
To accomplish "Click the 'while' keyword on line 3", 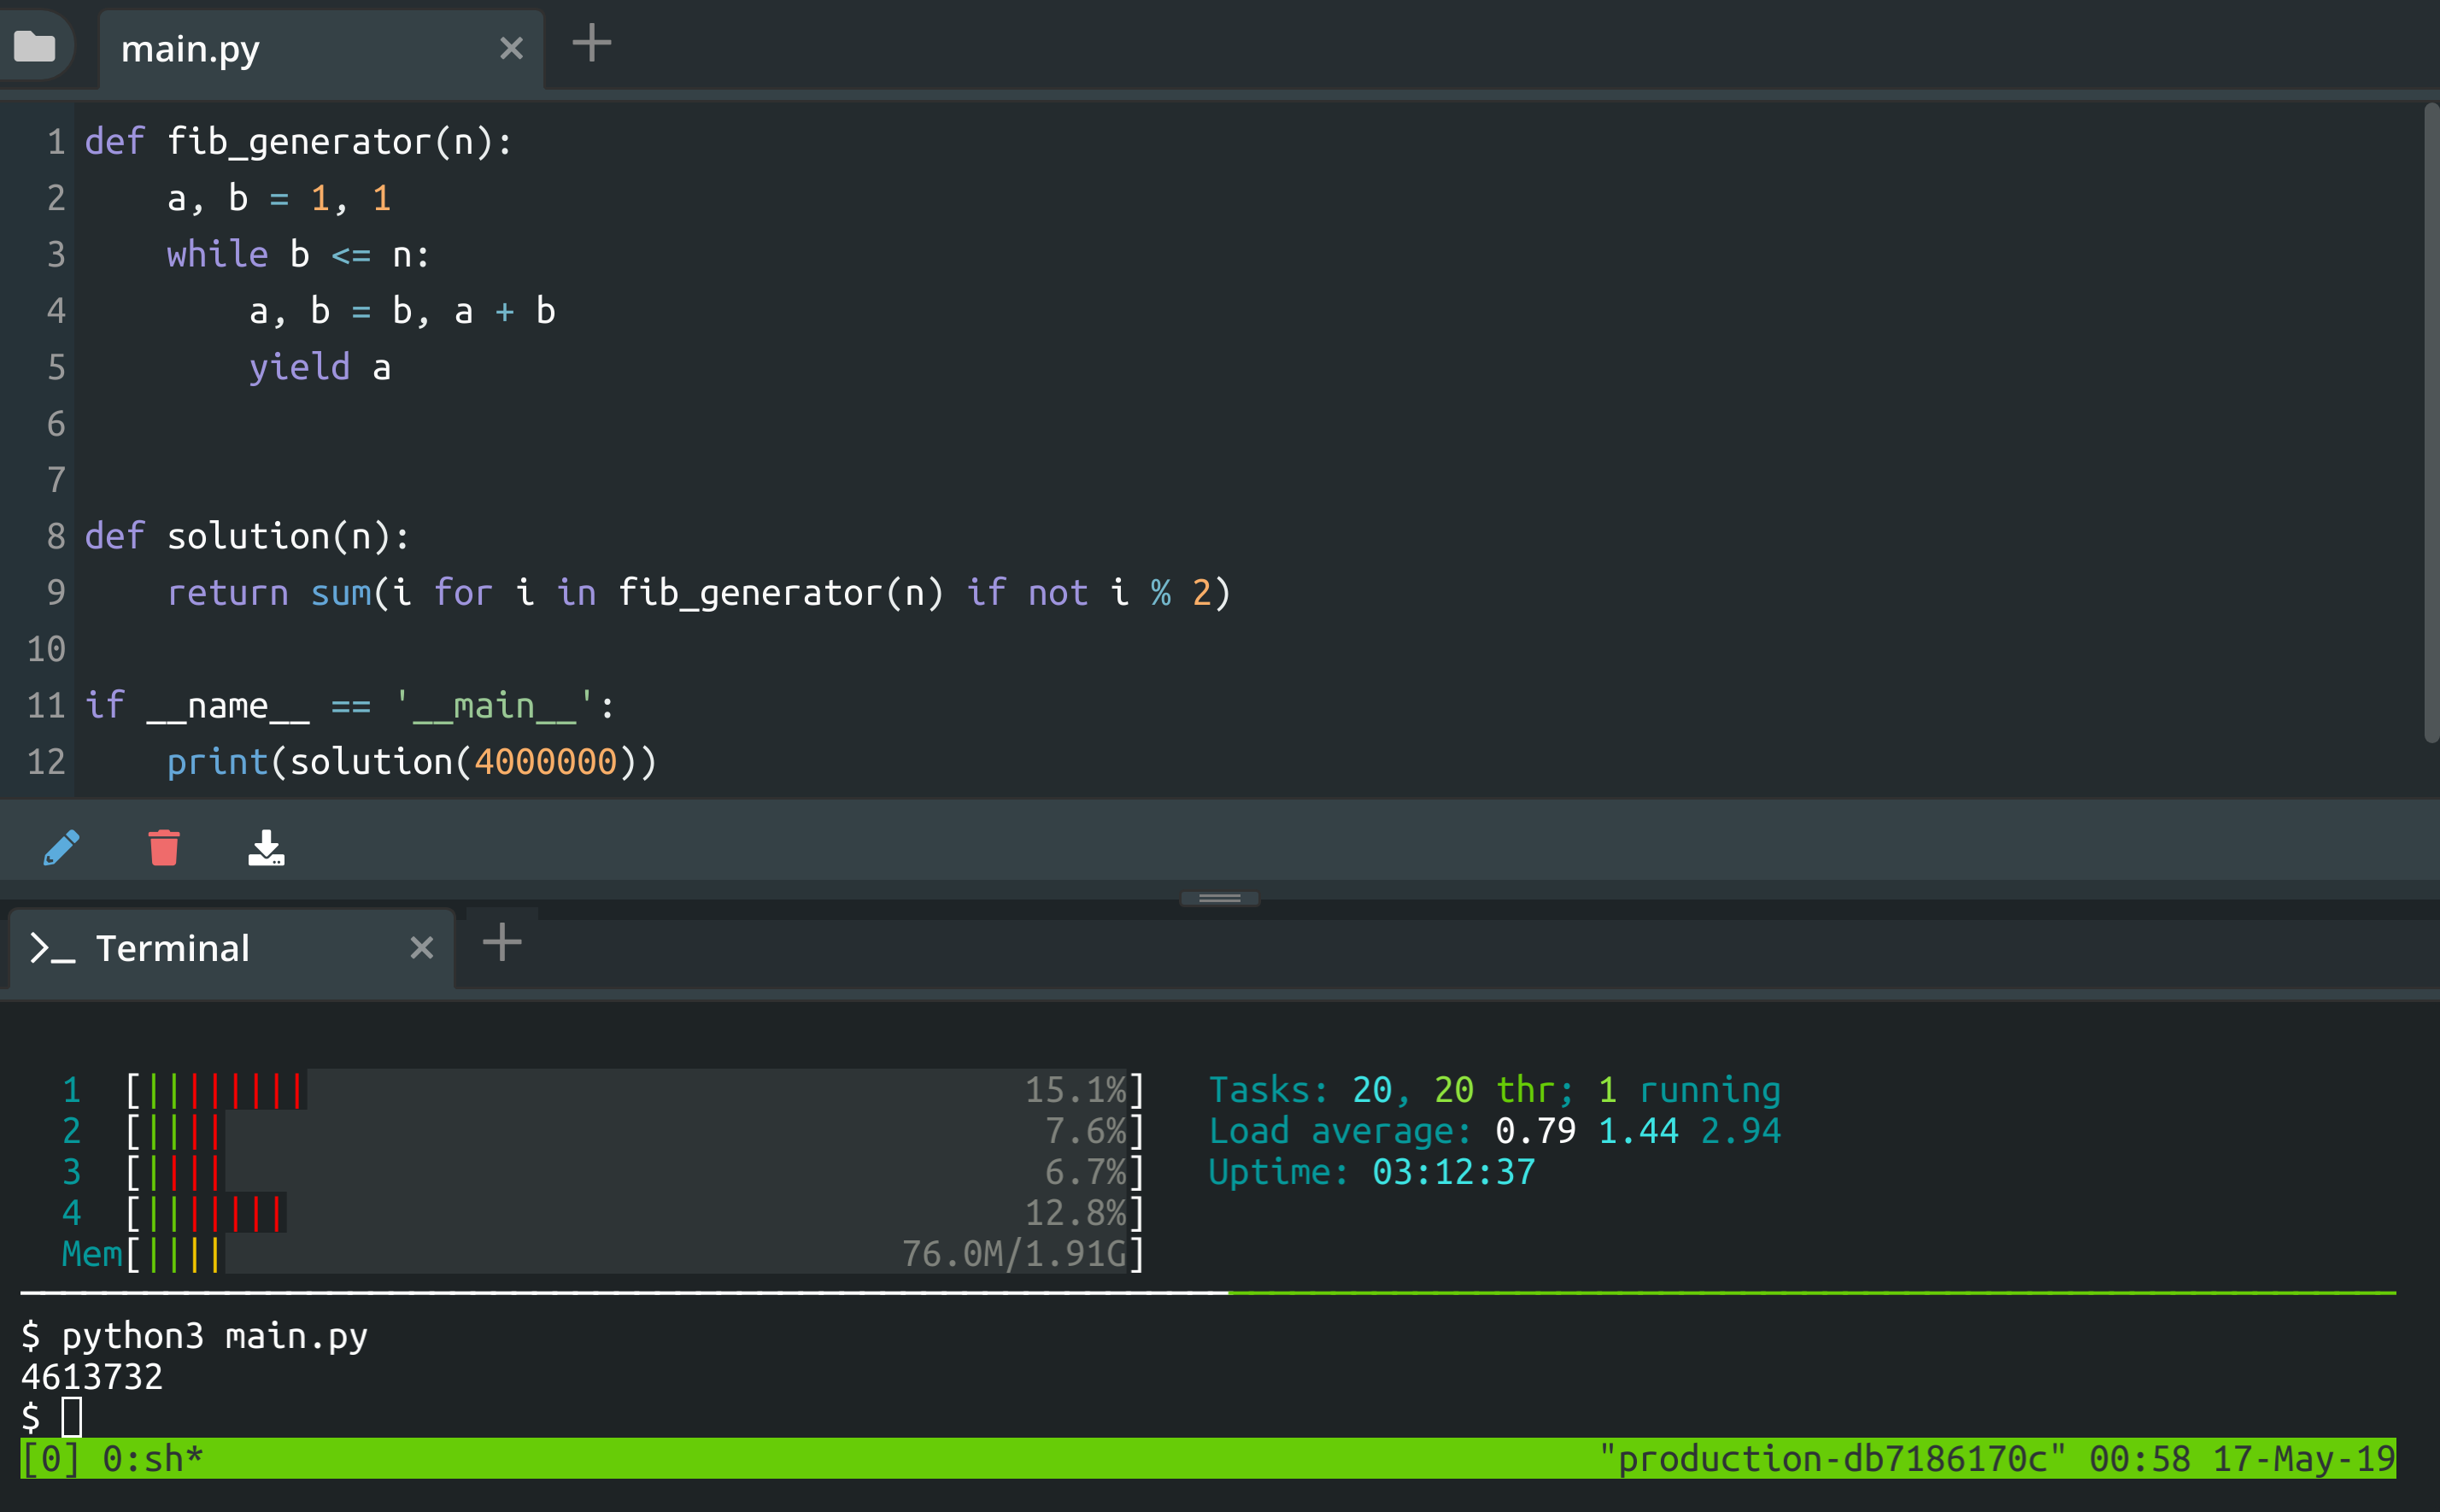I will 217,254.
